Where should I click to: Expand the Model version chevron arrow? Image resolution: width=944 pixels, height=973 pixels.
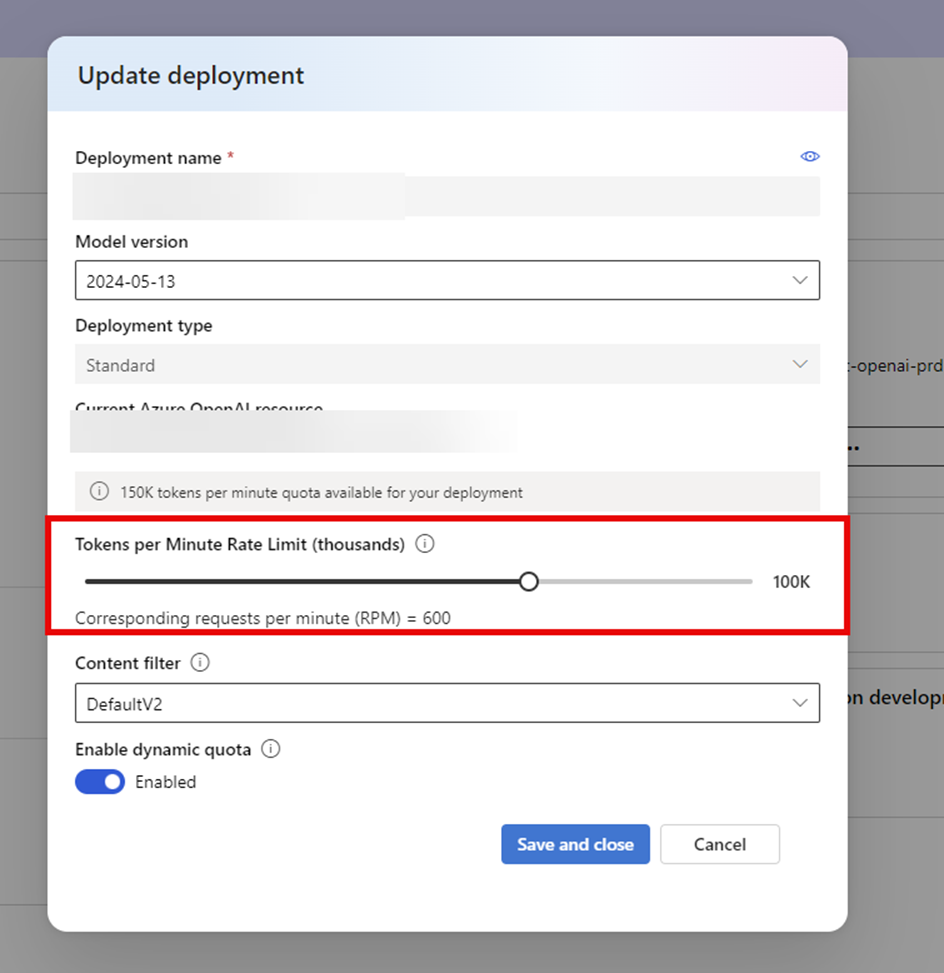(x=800, y=281)
